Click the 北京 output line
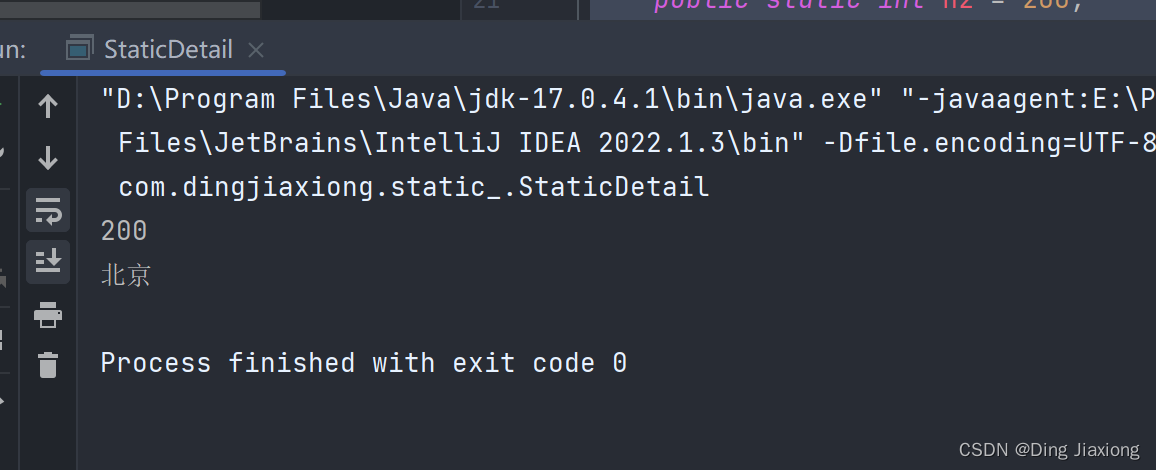 click(126, 276)
